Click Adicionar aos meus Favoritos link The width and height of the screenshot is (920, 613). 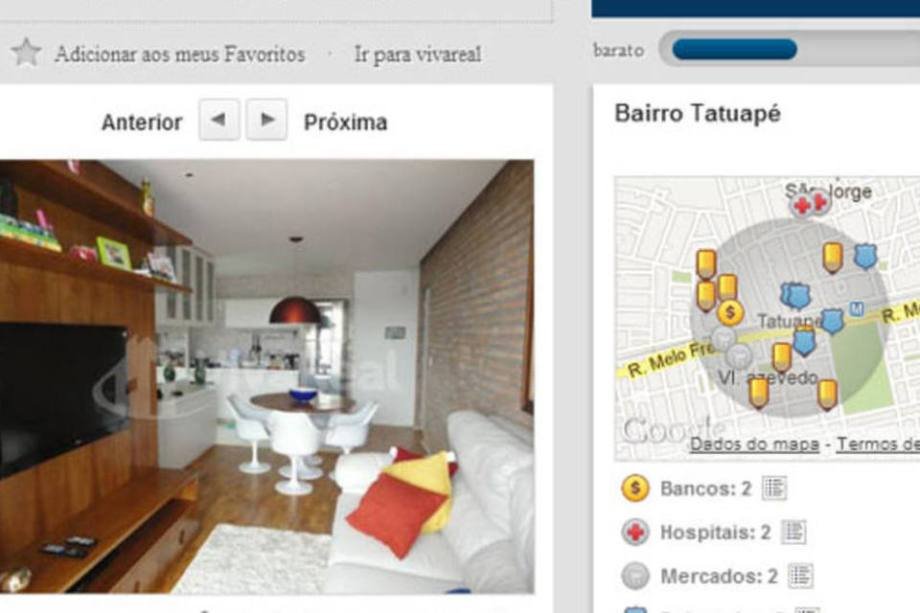tap(180, 54)
